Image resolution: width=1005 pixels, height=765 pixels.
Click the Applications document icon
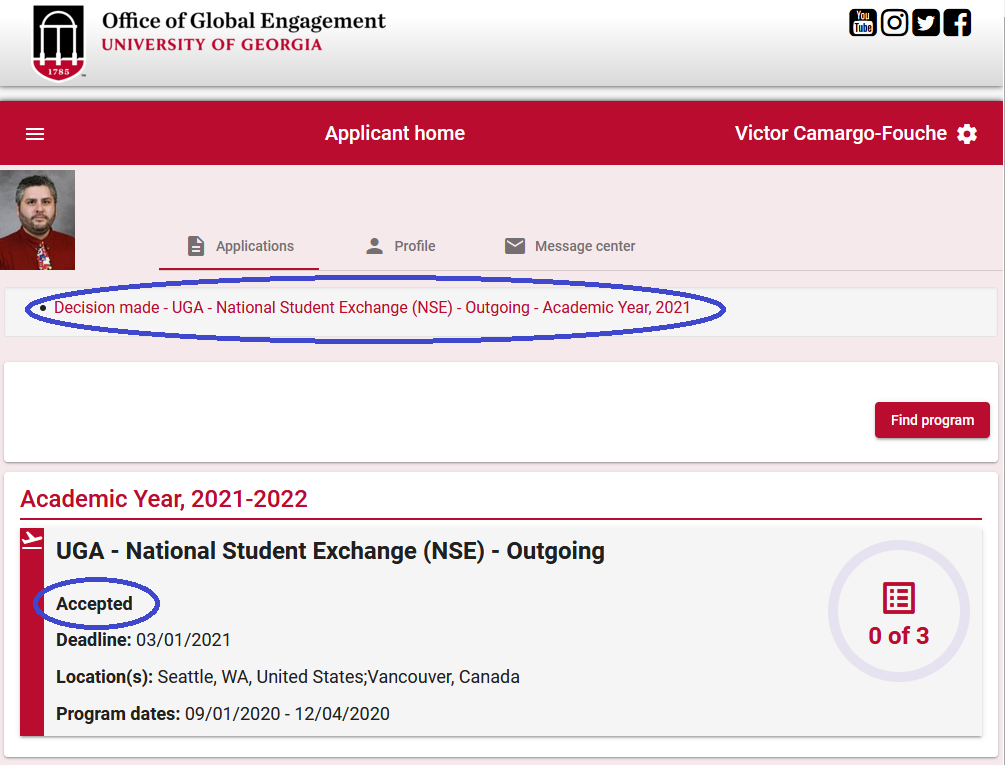196,246
